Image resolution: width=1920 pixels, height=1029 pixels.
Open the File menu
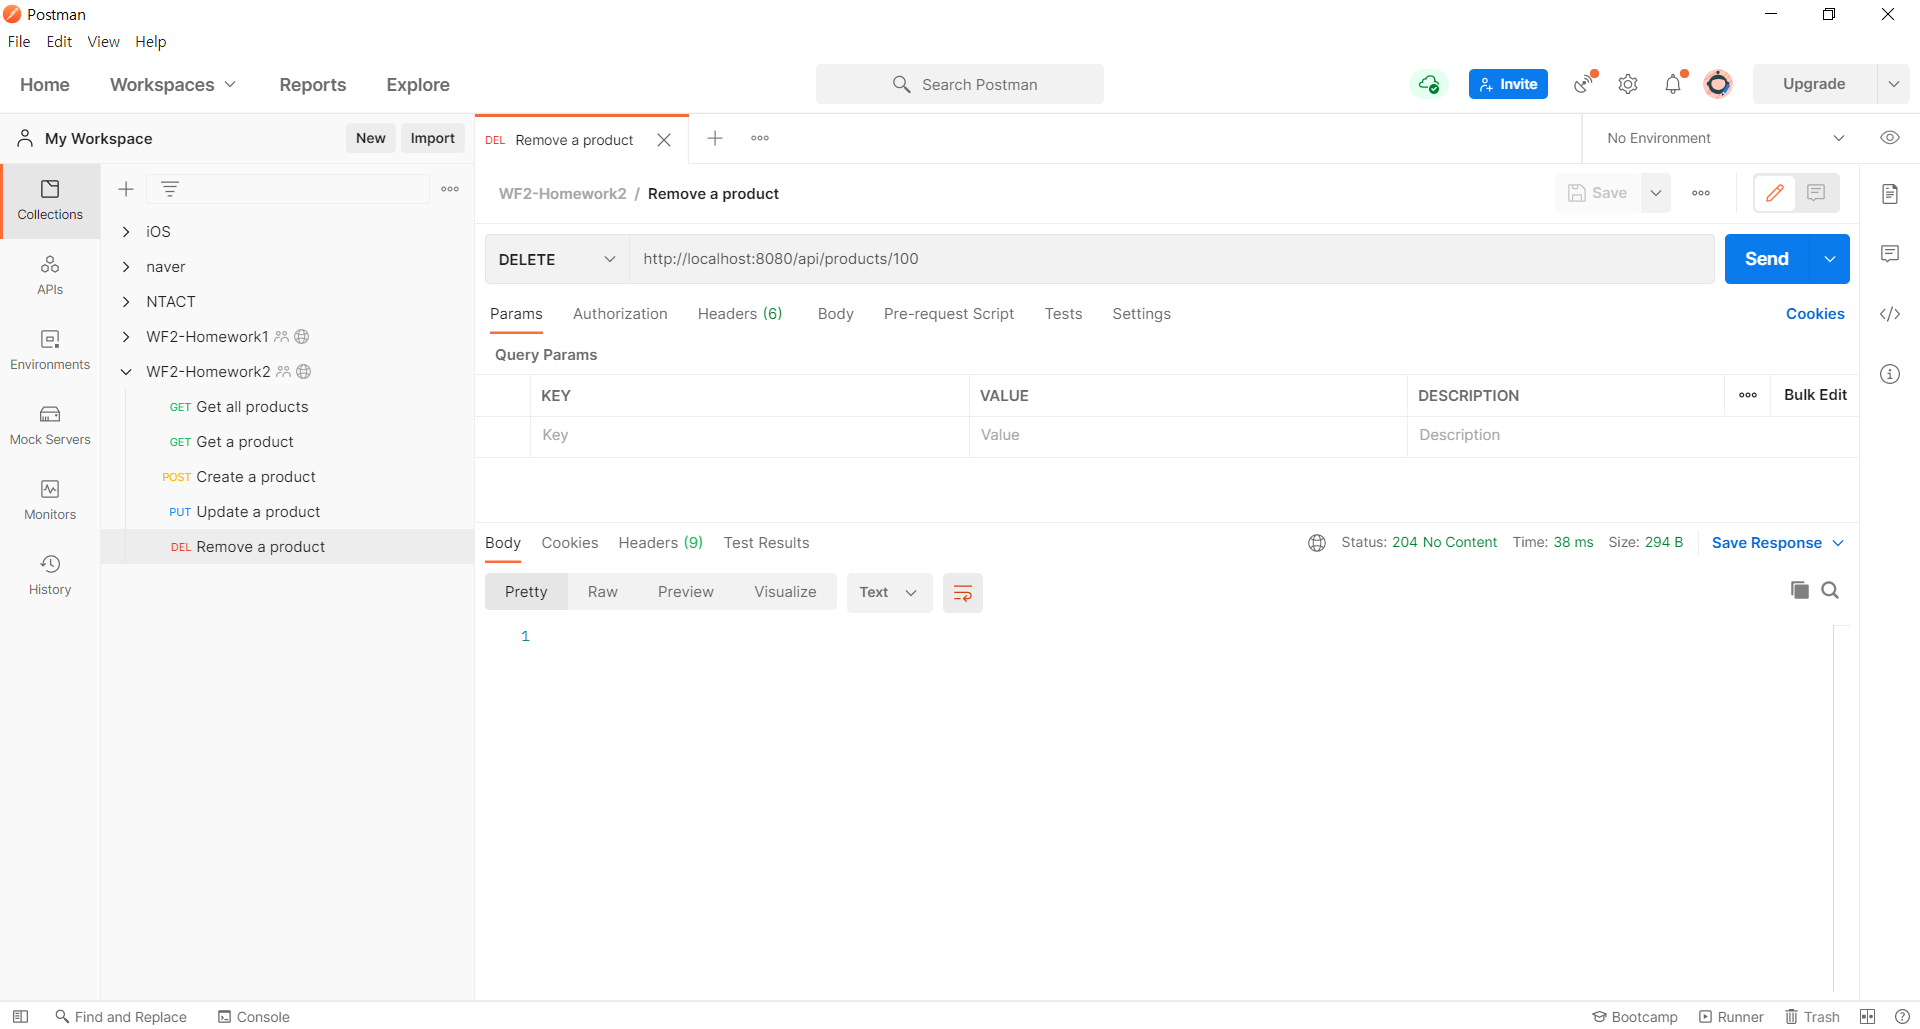19,42
